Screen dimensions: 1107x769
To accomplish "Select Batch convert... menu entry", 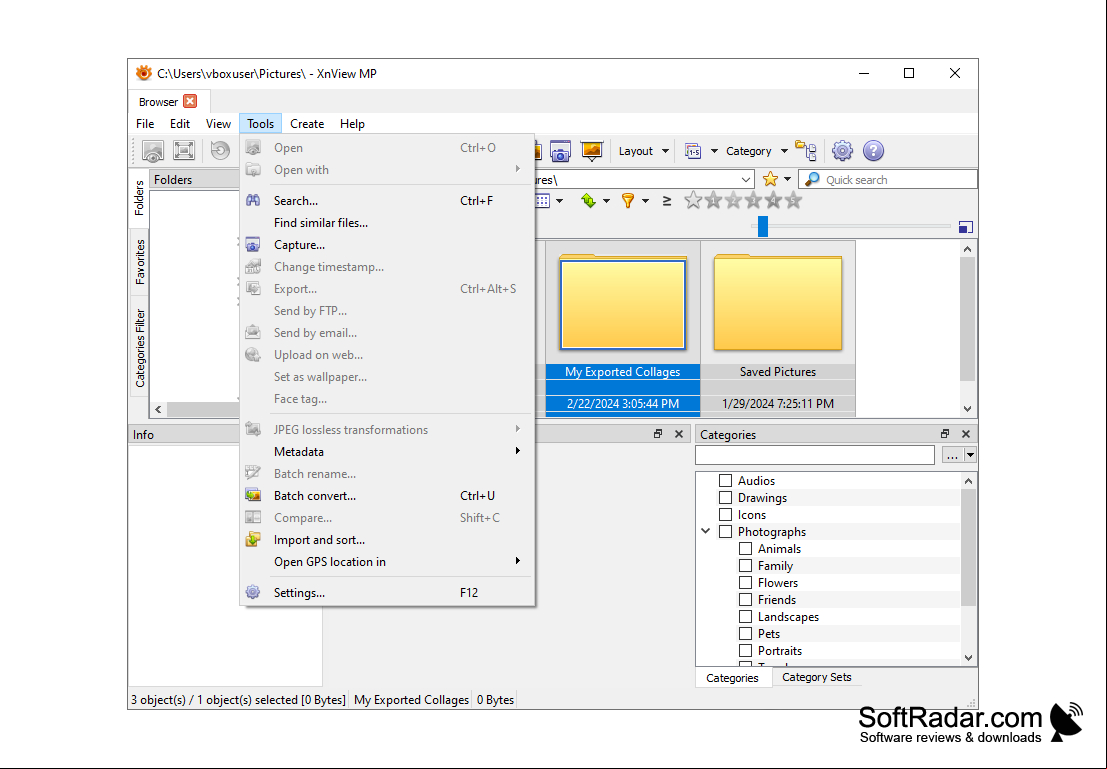I will click(387, 496).
